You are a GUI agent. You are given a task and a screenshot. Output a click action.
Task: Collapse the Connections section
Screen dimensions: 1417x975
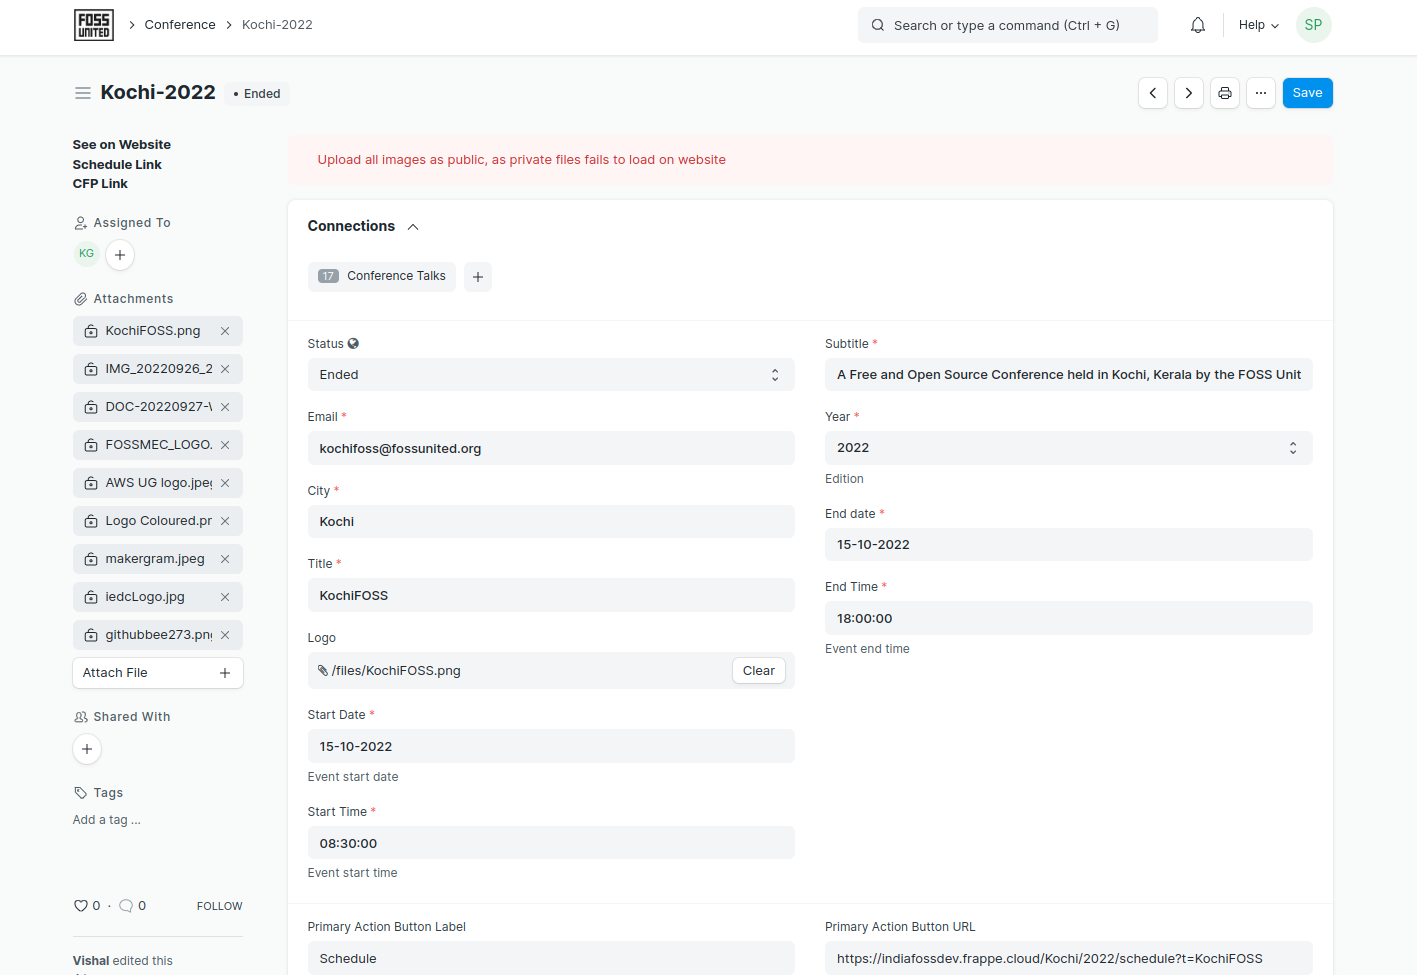pos(413,227)
